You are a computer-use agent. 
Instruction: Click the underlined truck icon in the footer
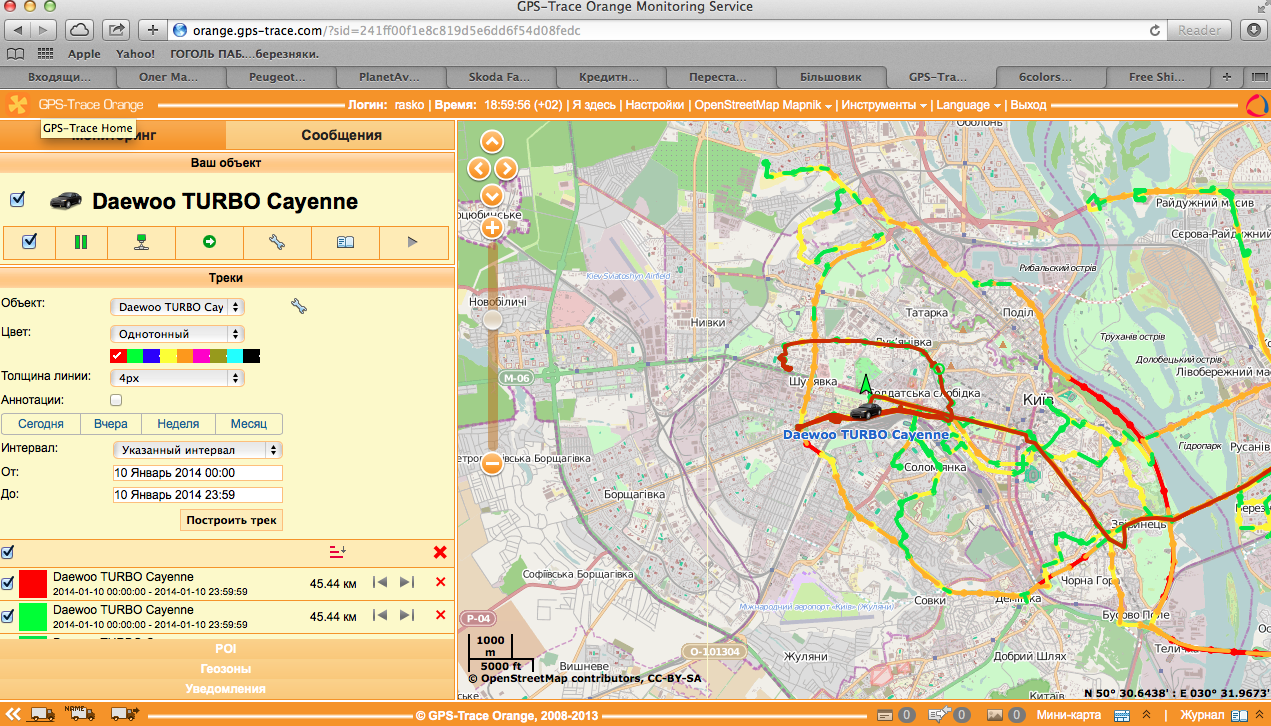(43, 714)
